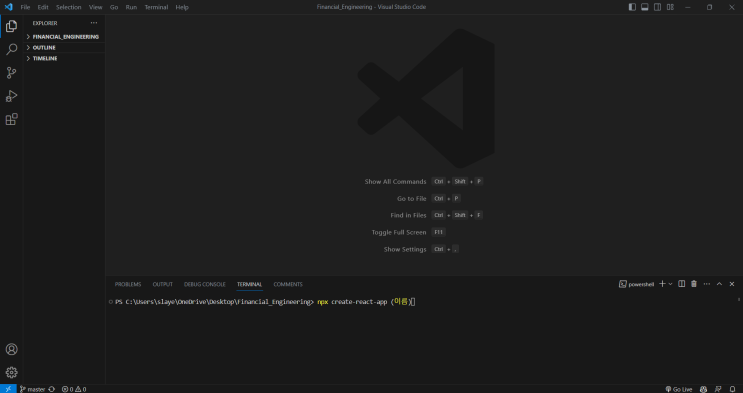Screen dimensions: 743x393
Task: Switch to the OUTPUT tab
Action: point(163,284)
